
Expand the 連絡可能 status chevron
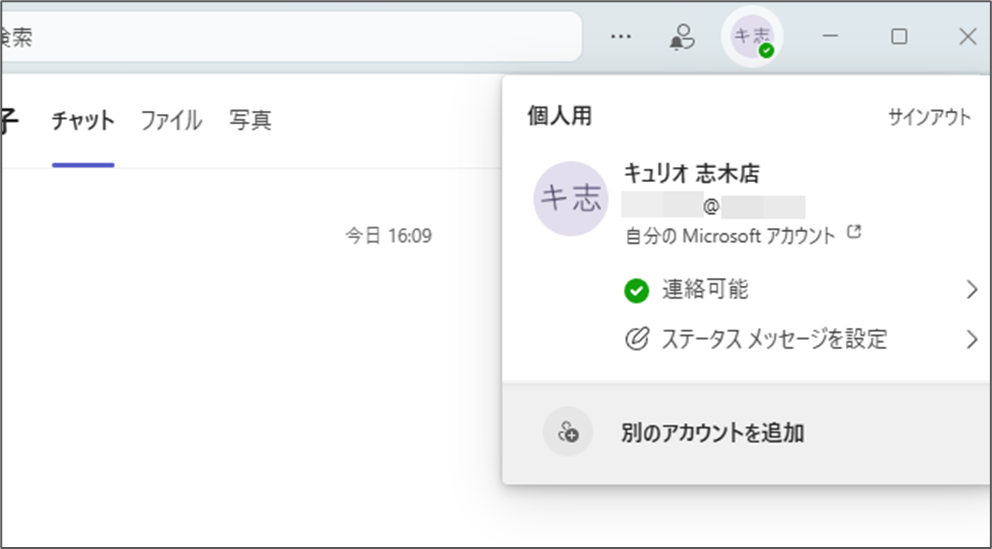click(x=972, y=290)
